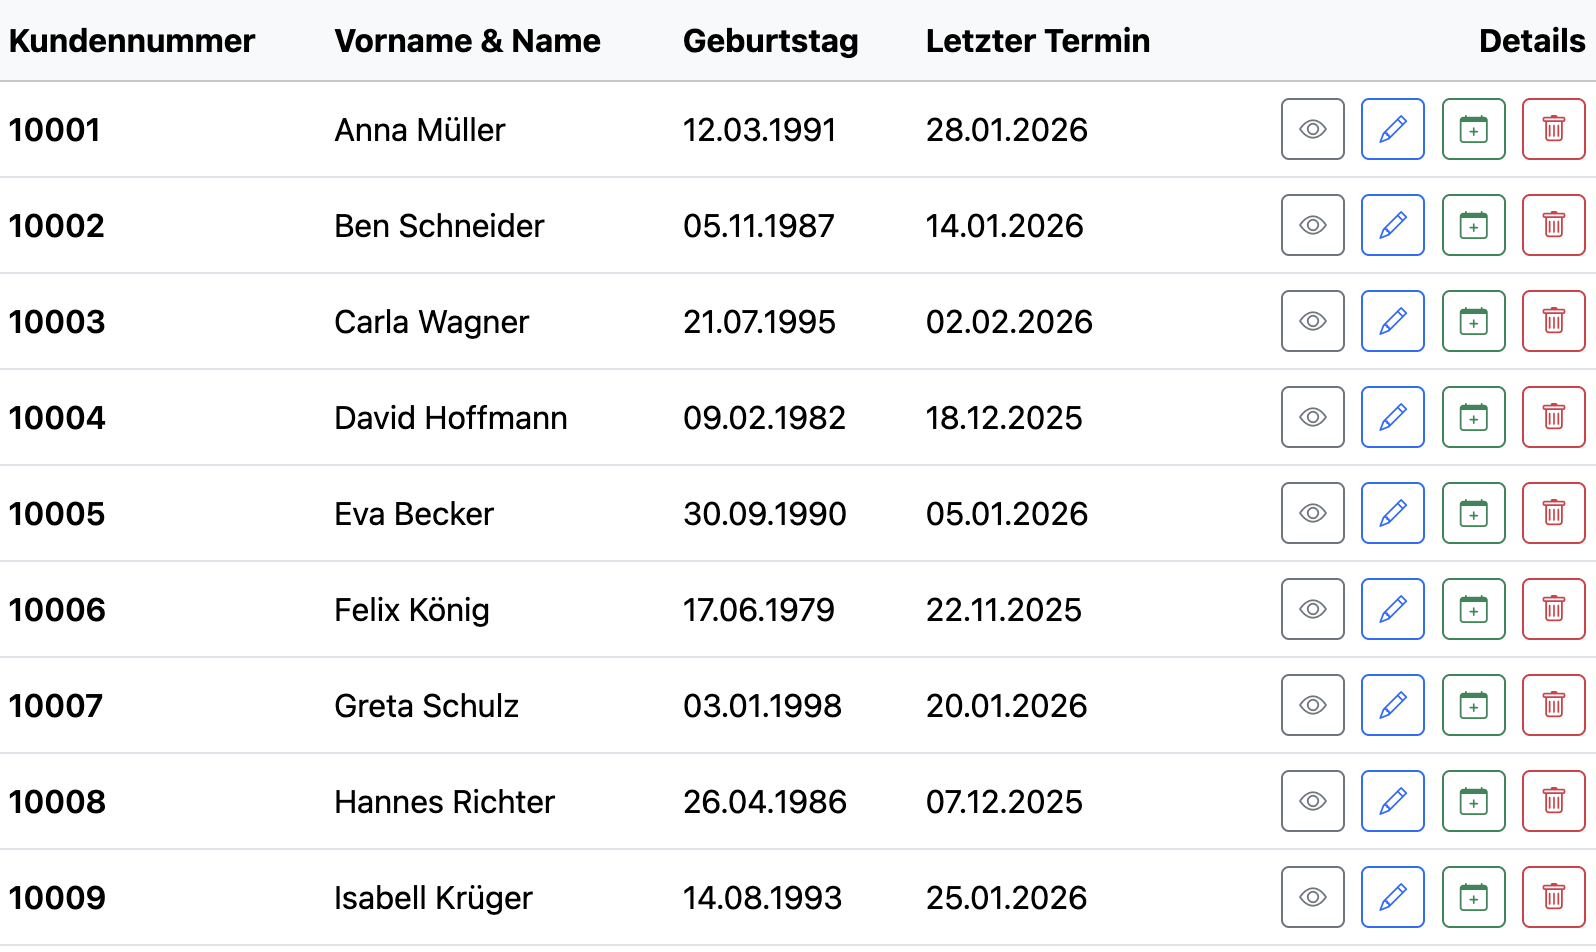
Task: Click the name David Hoffmann
Action: pyautogui.click(x=450, y=418)
